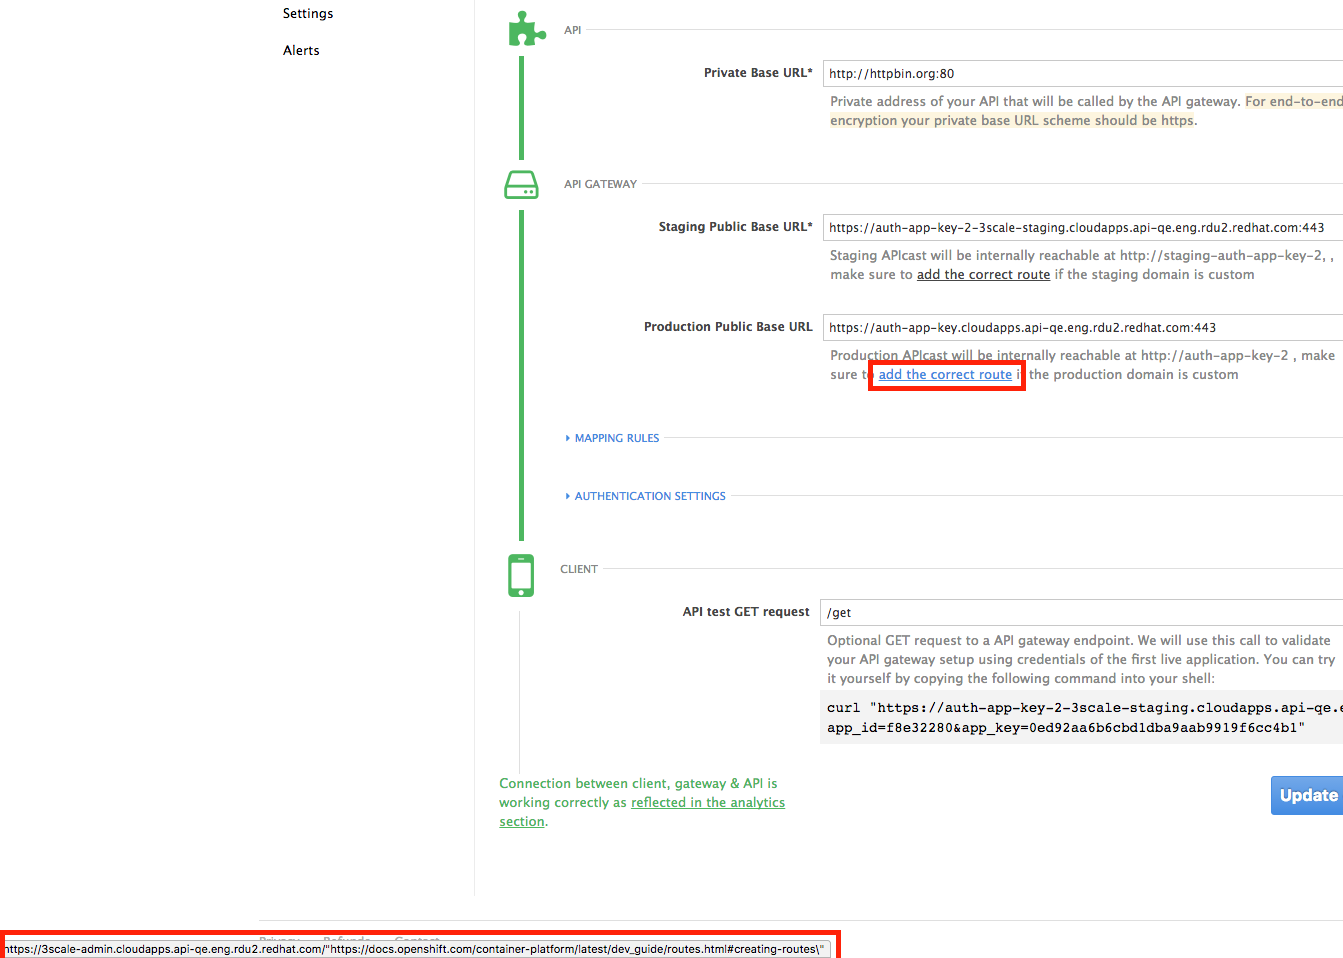Viewport: 1343px width, 958px height.
Task: Click the API test GET request label
Action: [746, 612]
